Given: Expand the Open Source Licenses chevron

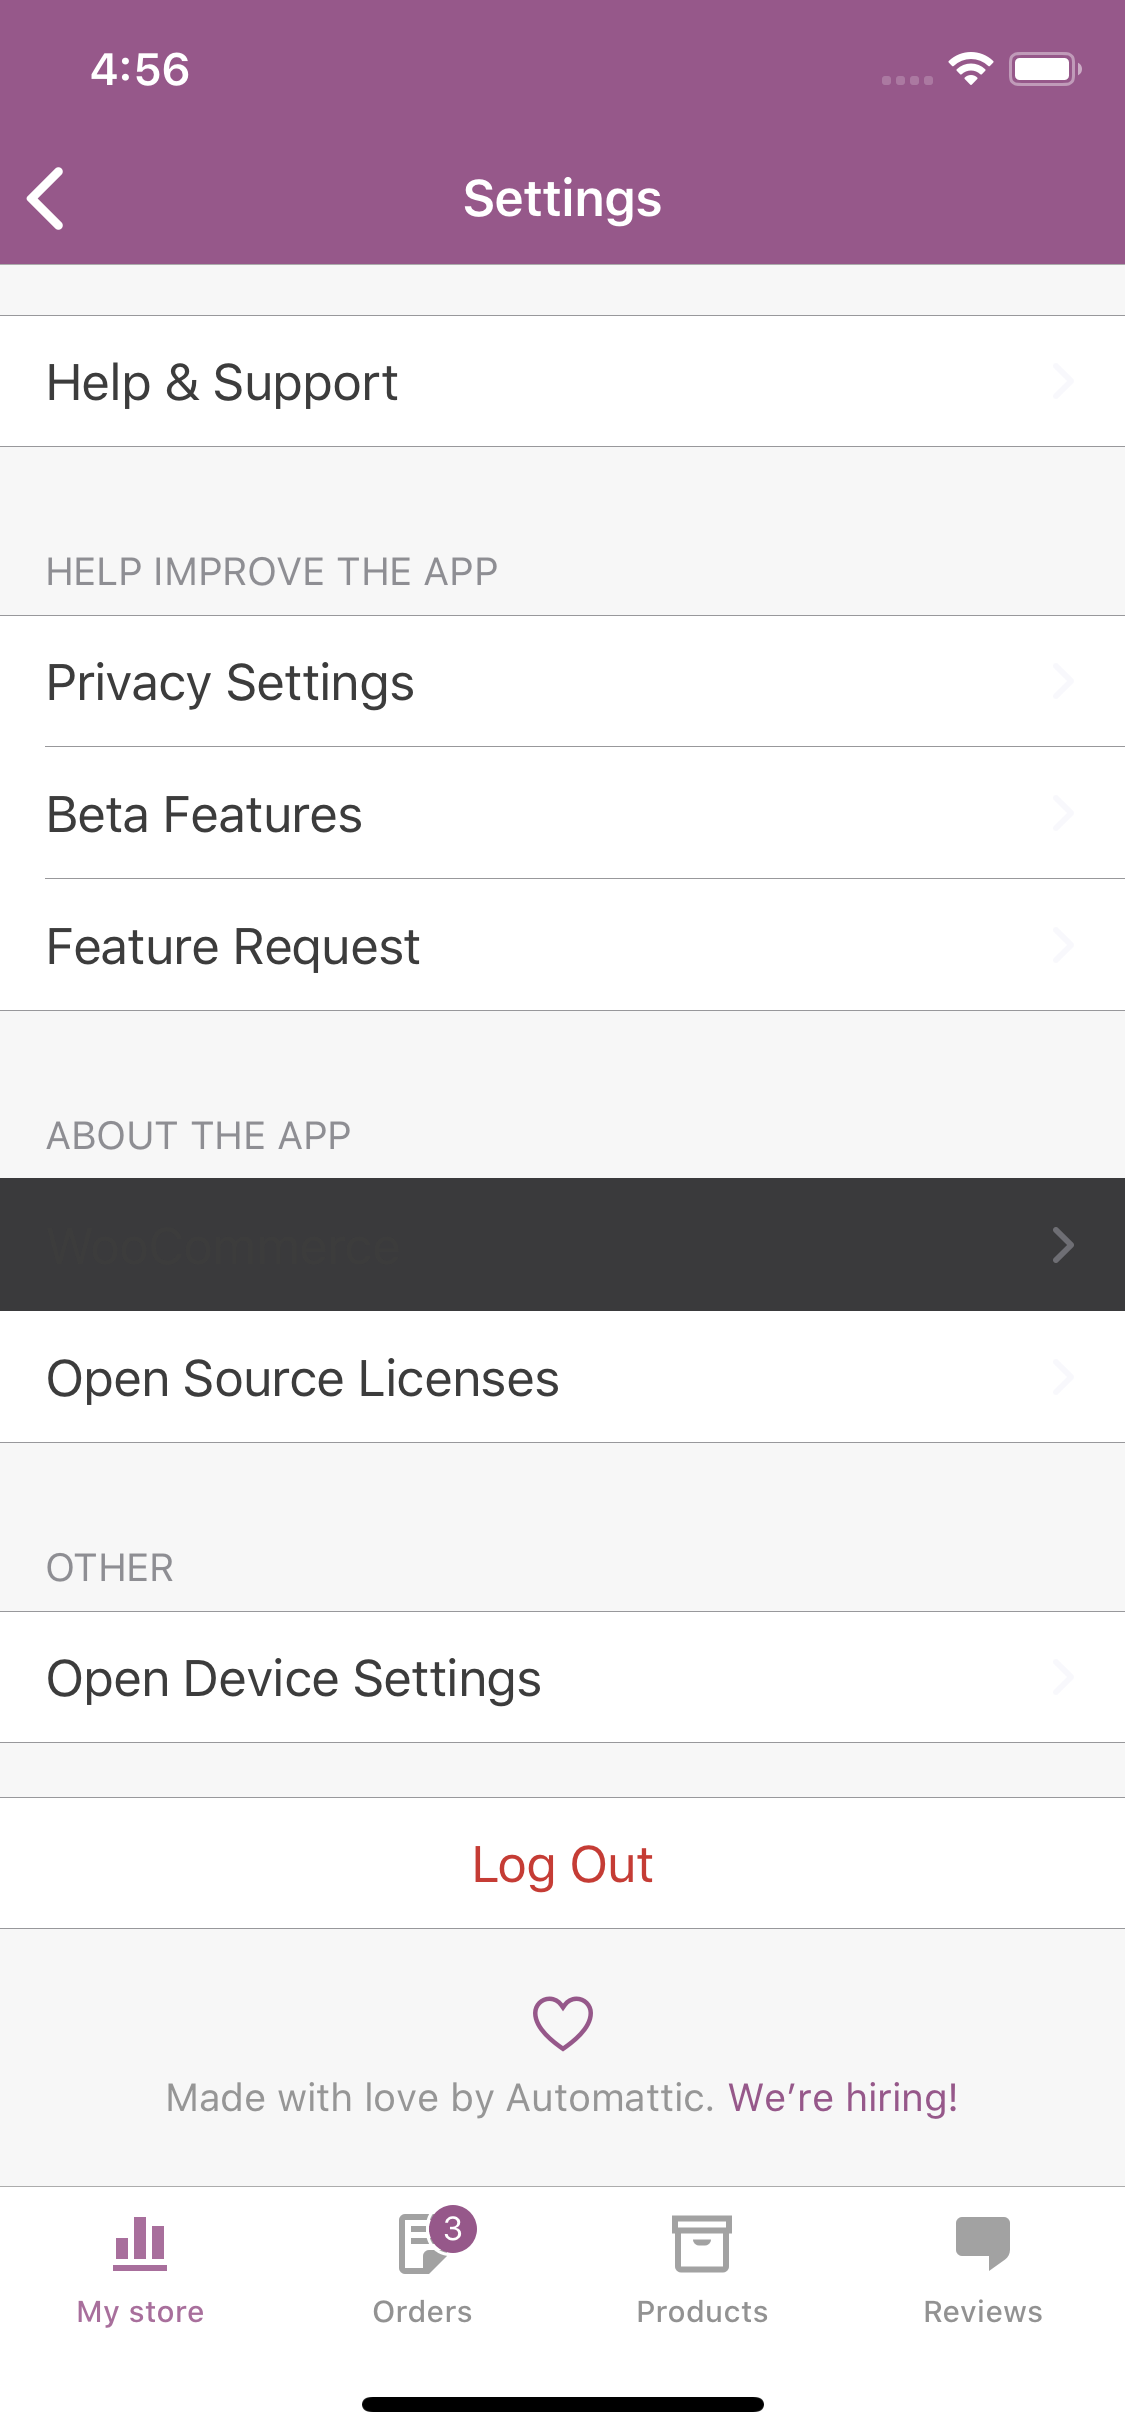Looking at the screenshot, I should (x=1063, y=1378).
